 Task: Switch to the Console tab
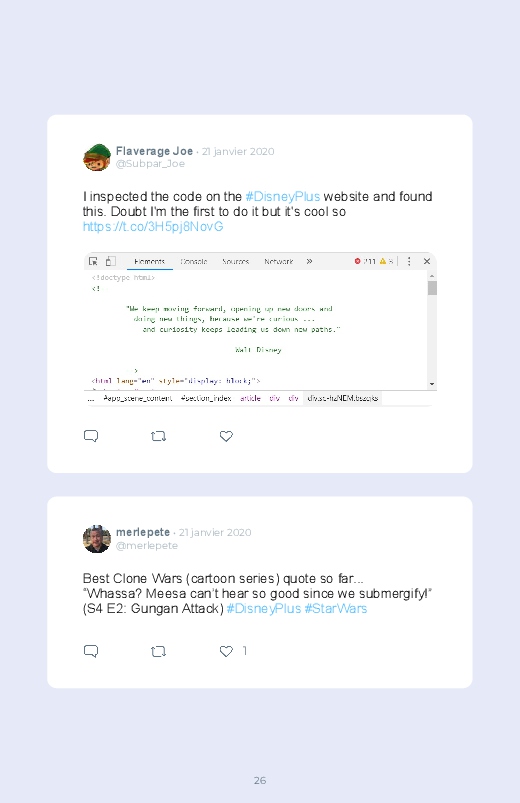[x=194, y=261]
